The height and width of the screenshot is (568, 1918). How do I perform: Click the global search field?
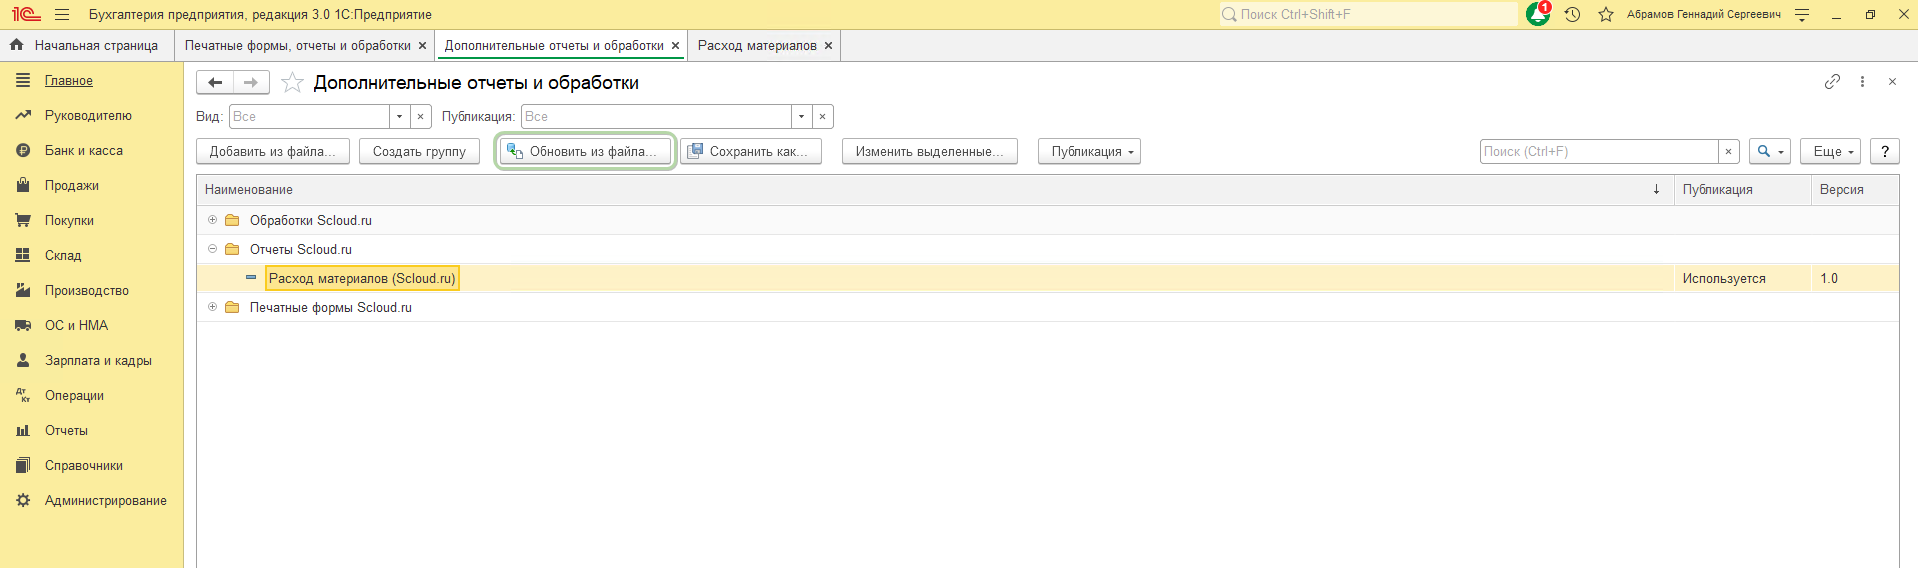pos(1368,14)
